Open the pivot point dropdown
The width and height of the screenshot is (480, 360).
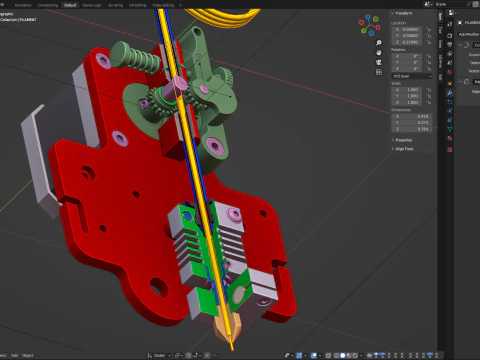point(179,355)
